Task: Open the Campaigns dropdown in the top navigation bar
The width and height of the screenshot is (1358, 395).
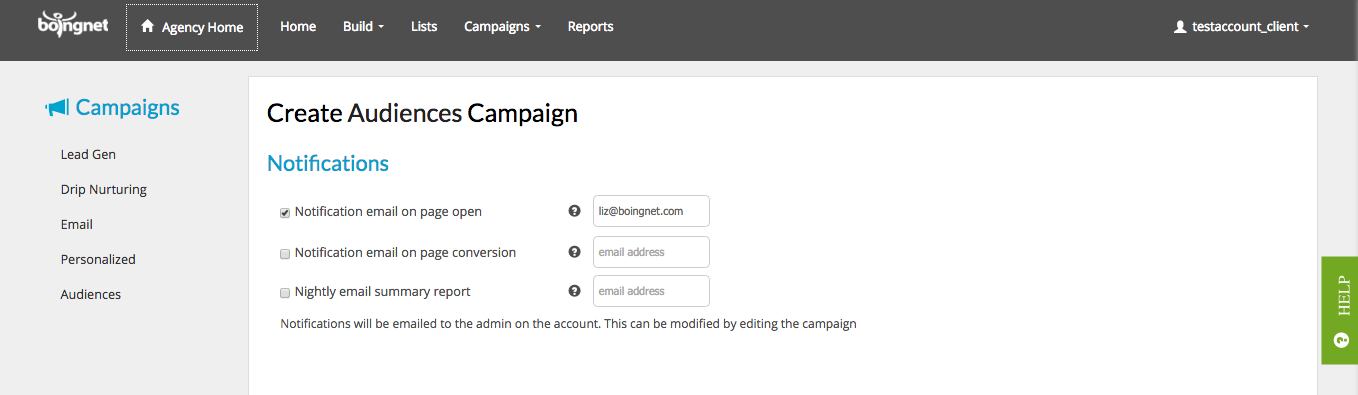Action: (x=502, y=27)
